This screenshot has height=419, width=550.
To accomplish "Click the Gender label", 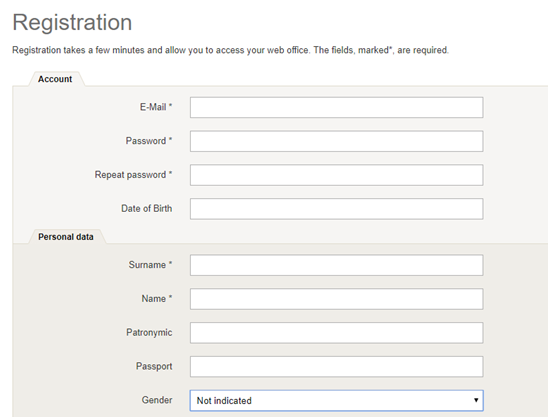I will coord(157,400).
